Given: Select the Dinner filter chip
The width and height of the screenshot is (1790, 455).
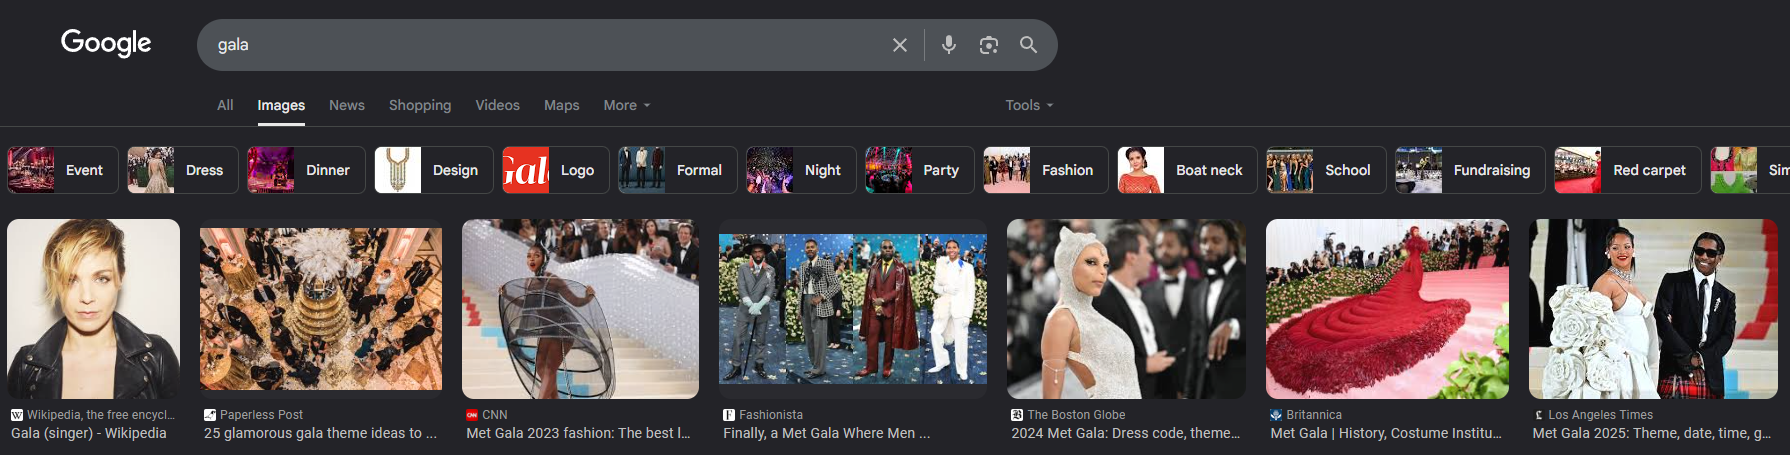Looking at the screenshot, I should coord(307,170).
